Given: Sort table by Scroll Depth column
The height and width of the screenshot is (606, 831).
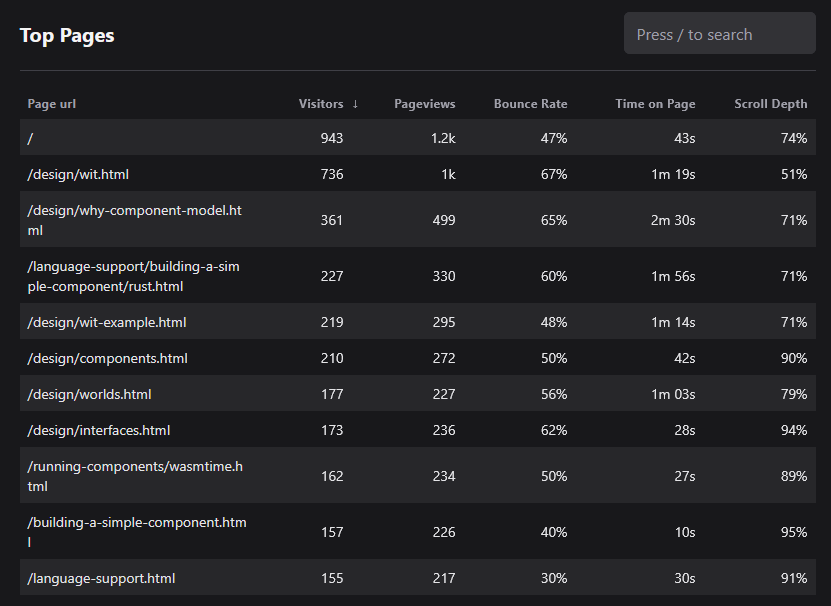Looking at the screenshot, I should [x=770, y=104].
